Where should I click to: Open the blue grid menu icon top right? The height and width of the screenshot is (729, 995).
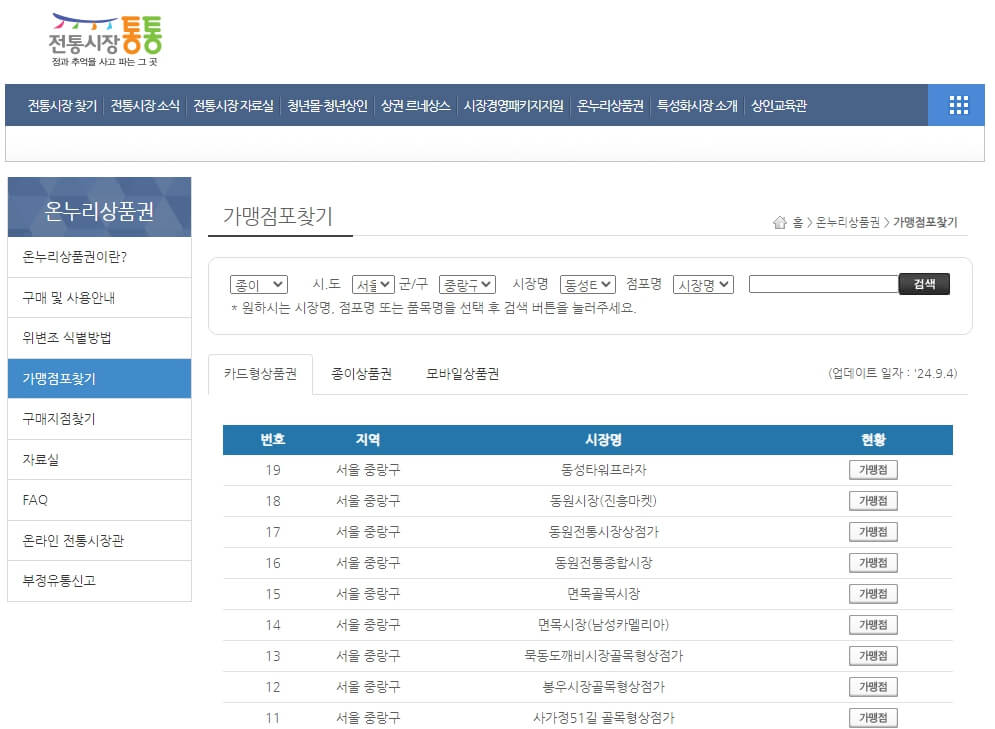click(x=957, y=104)
